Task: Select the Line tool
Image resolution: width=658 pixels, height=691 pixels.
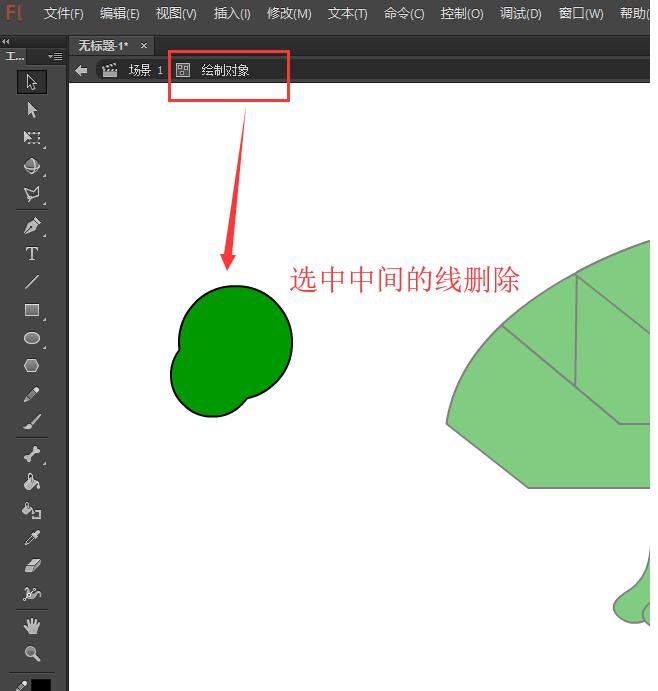Action: click(32, 282)
